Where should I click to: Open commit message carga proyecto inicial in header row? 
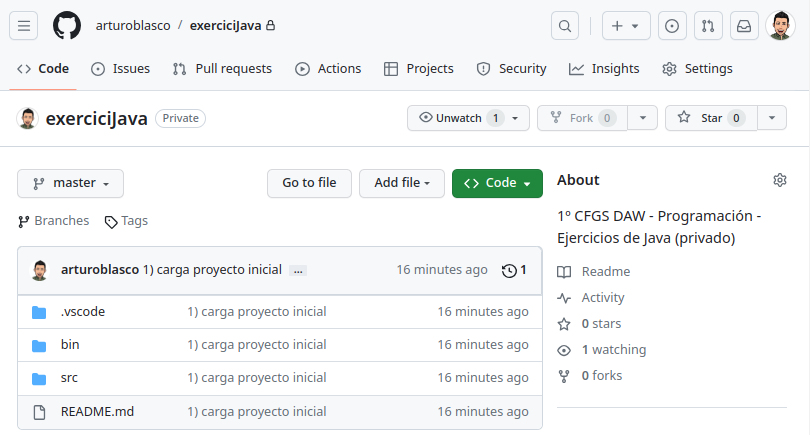[x=212, y=270]
